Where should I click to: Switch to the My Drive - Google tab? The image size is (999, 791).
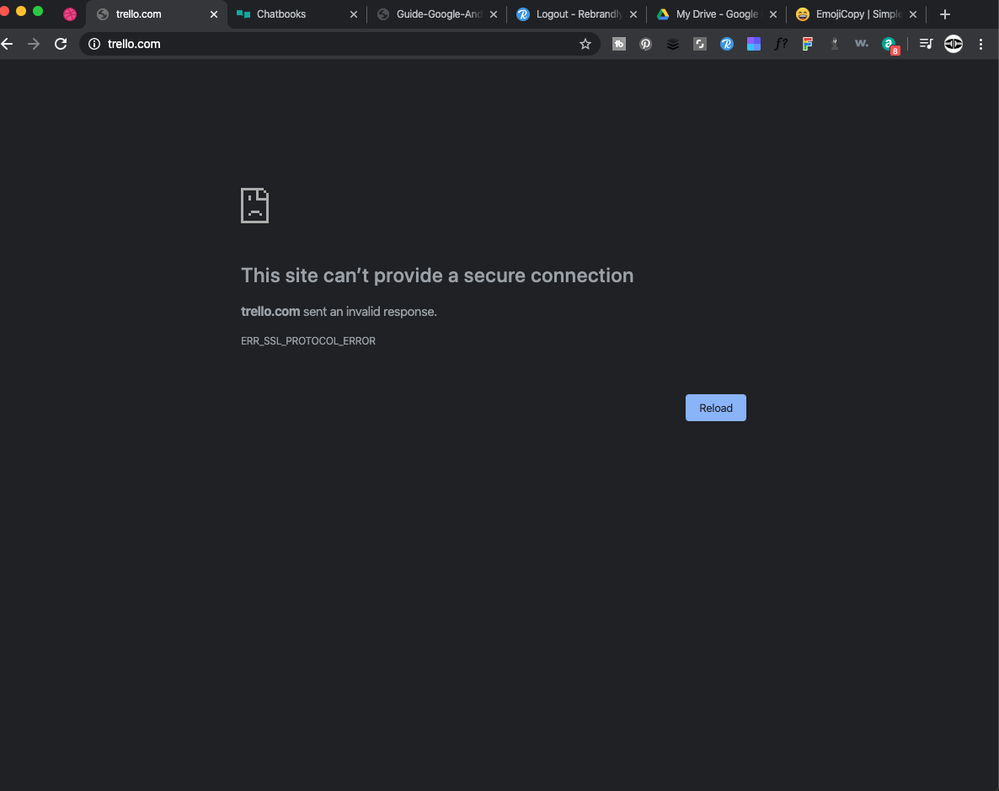717,14
